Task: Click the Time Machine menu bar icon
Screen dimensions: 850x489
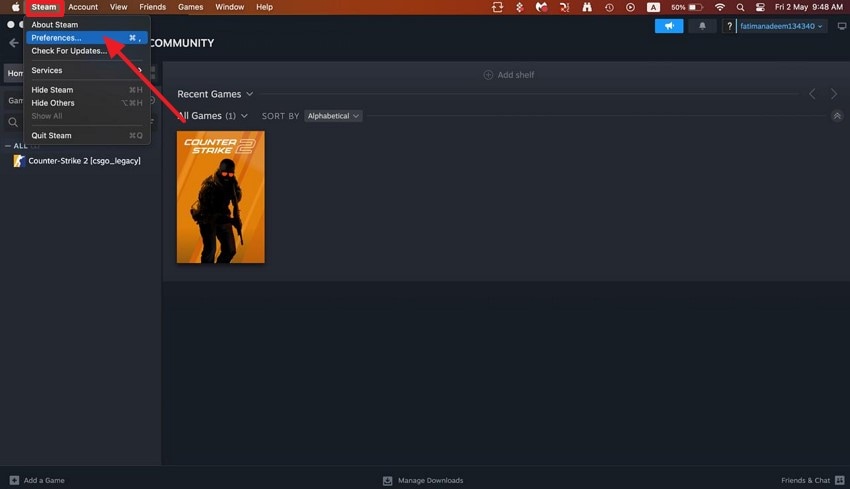Action: point(609,7)
